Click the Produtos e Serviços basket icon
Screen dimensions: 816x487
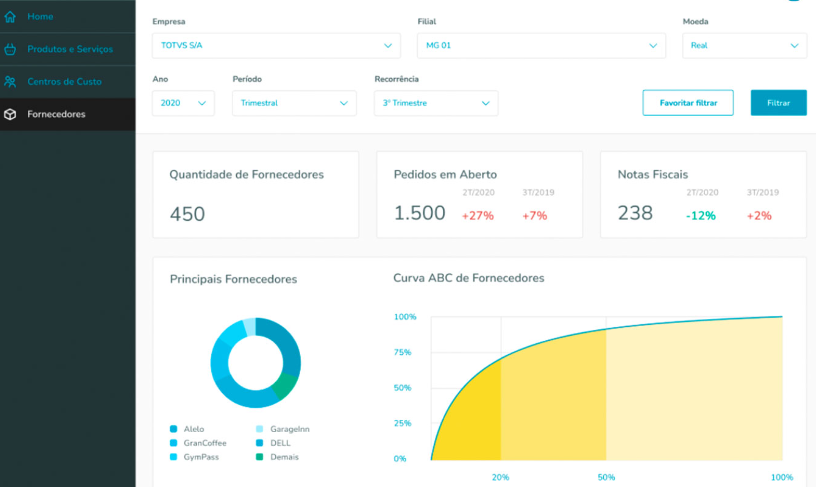coord(10,49)
